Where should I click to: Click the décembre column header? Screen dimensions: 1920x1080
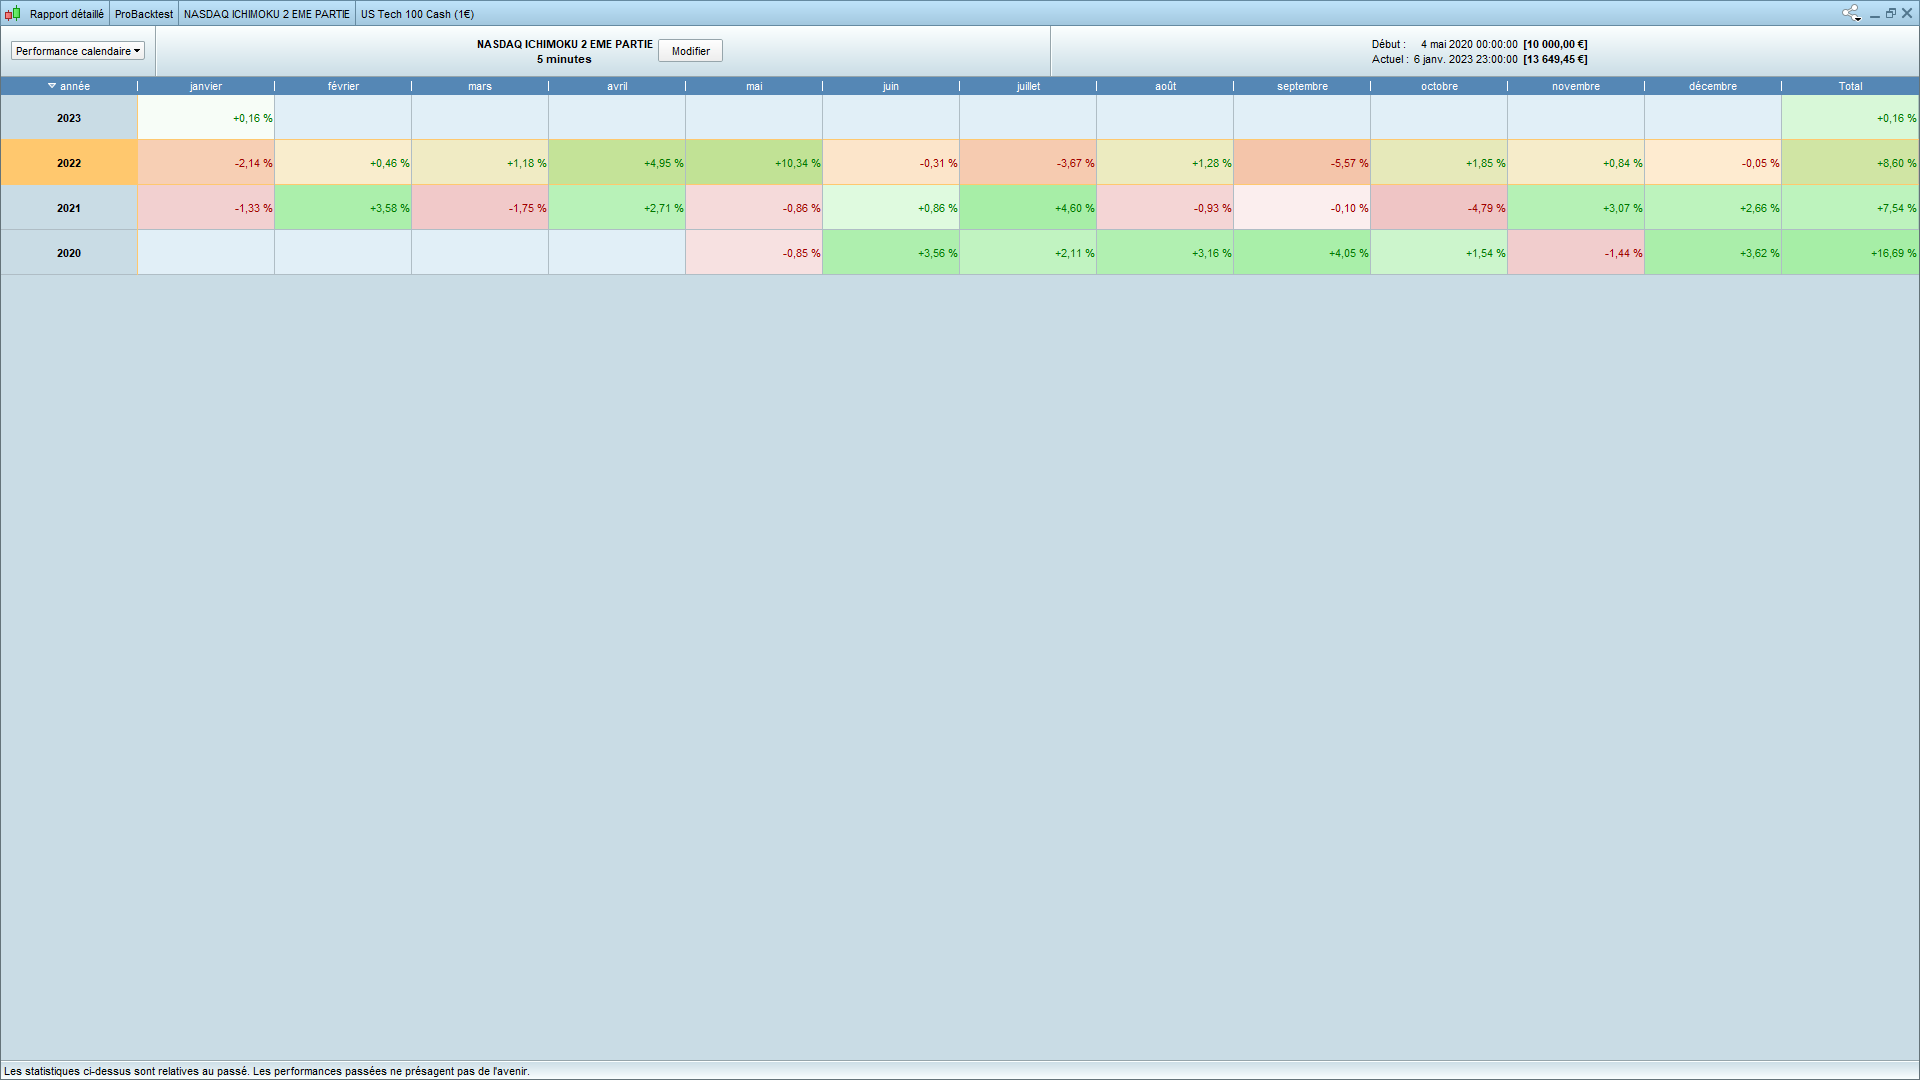point(1713,86)
